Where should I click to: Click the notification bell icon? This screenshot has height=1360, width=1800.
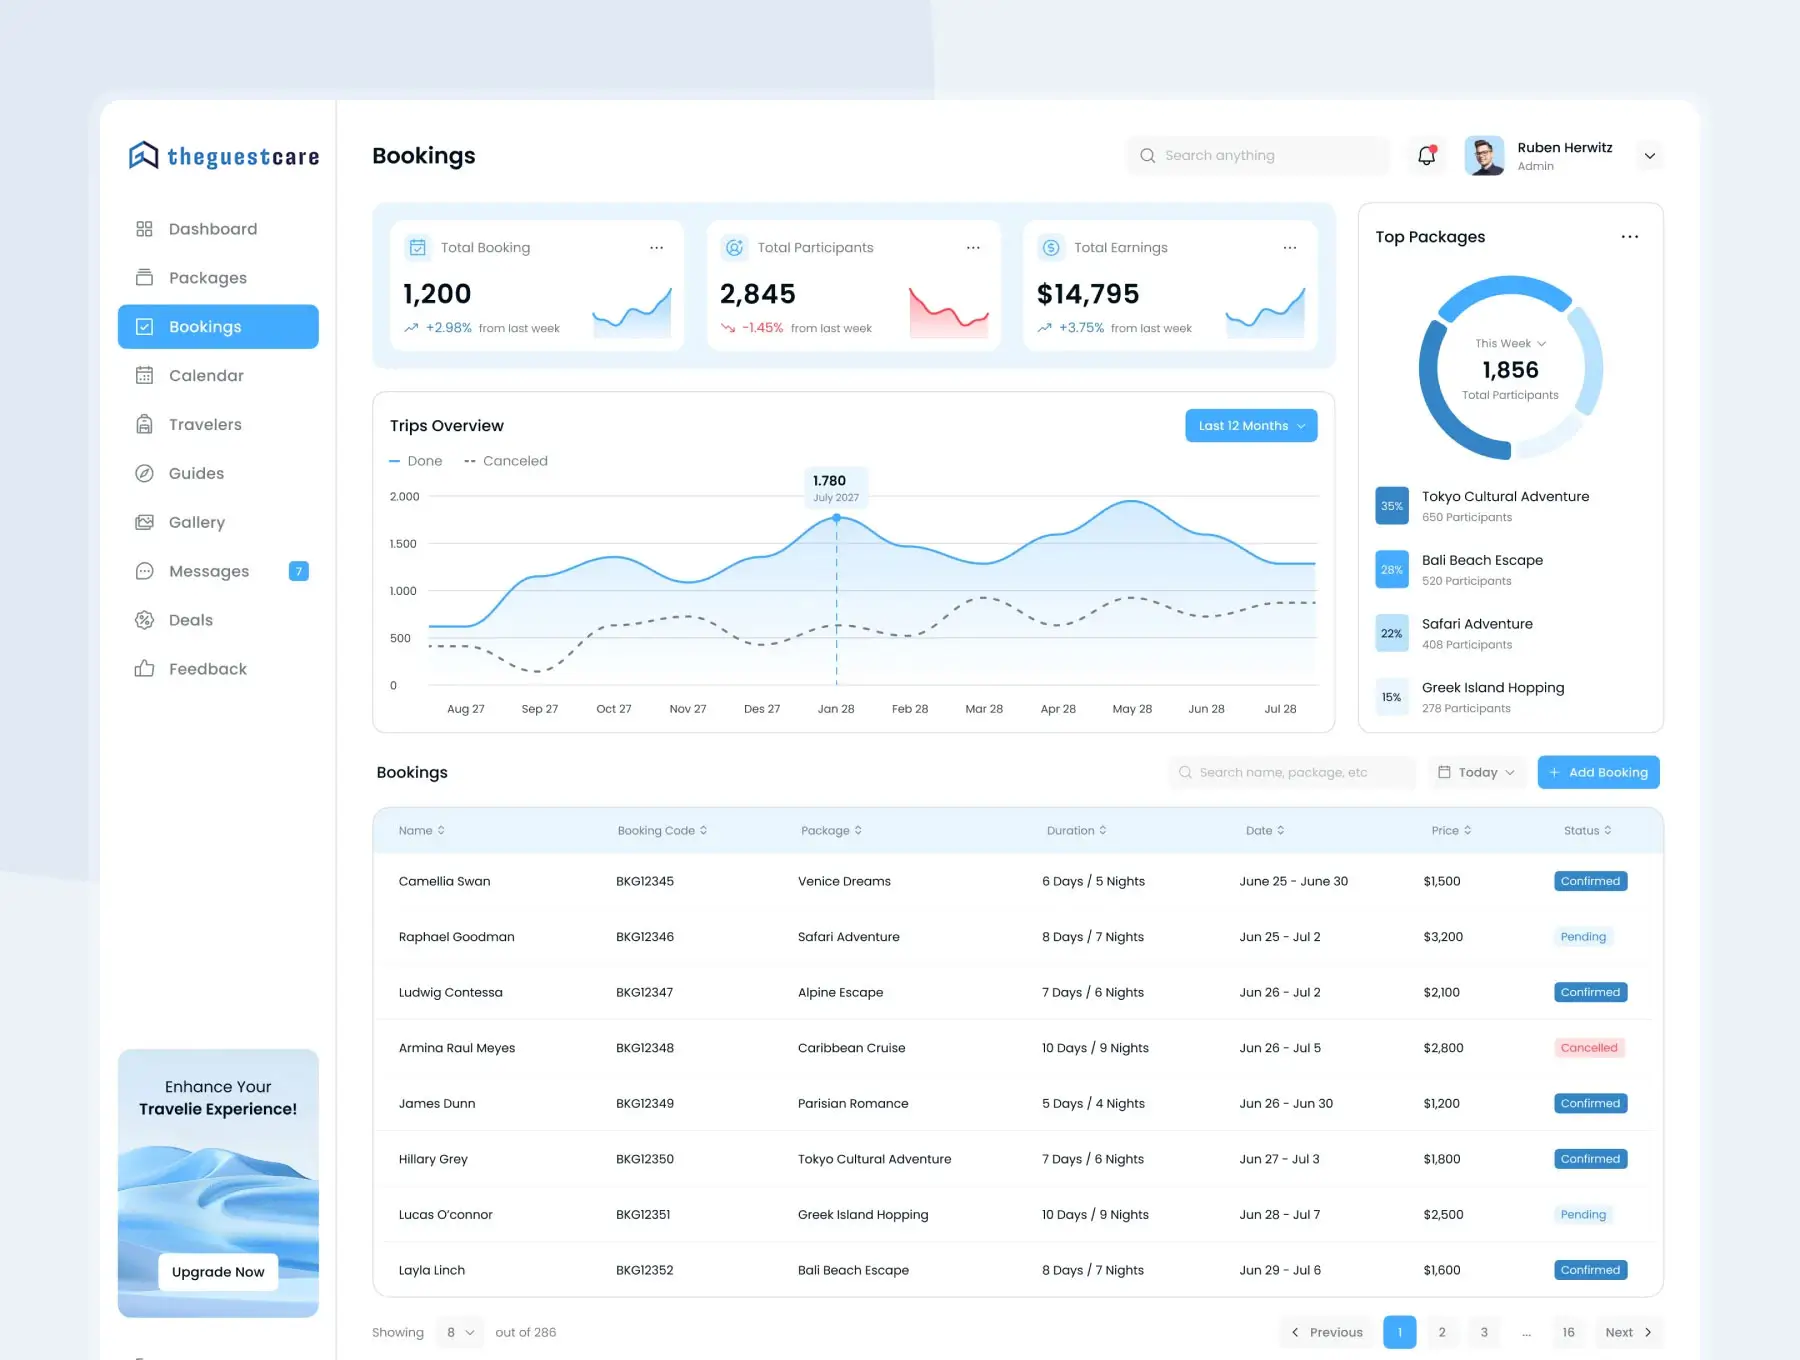[x=1427, y=155]
